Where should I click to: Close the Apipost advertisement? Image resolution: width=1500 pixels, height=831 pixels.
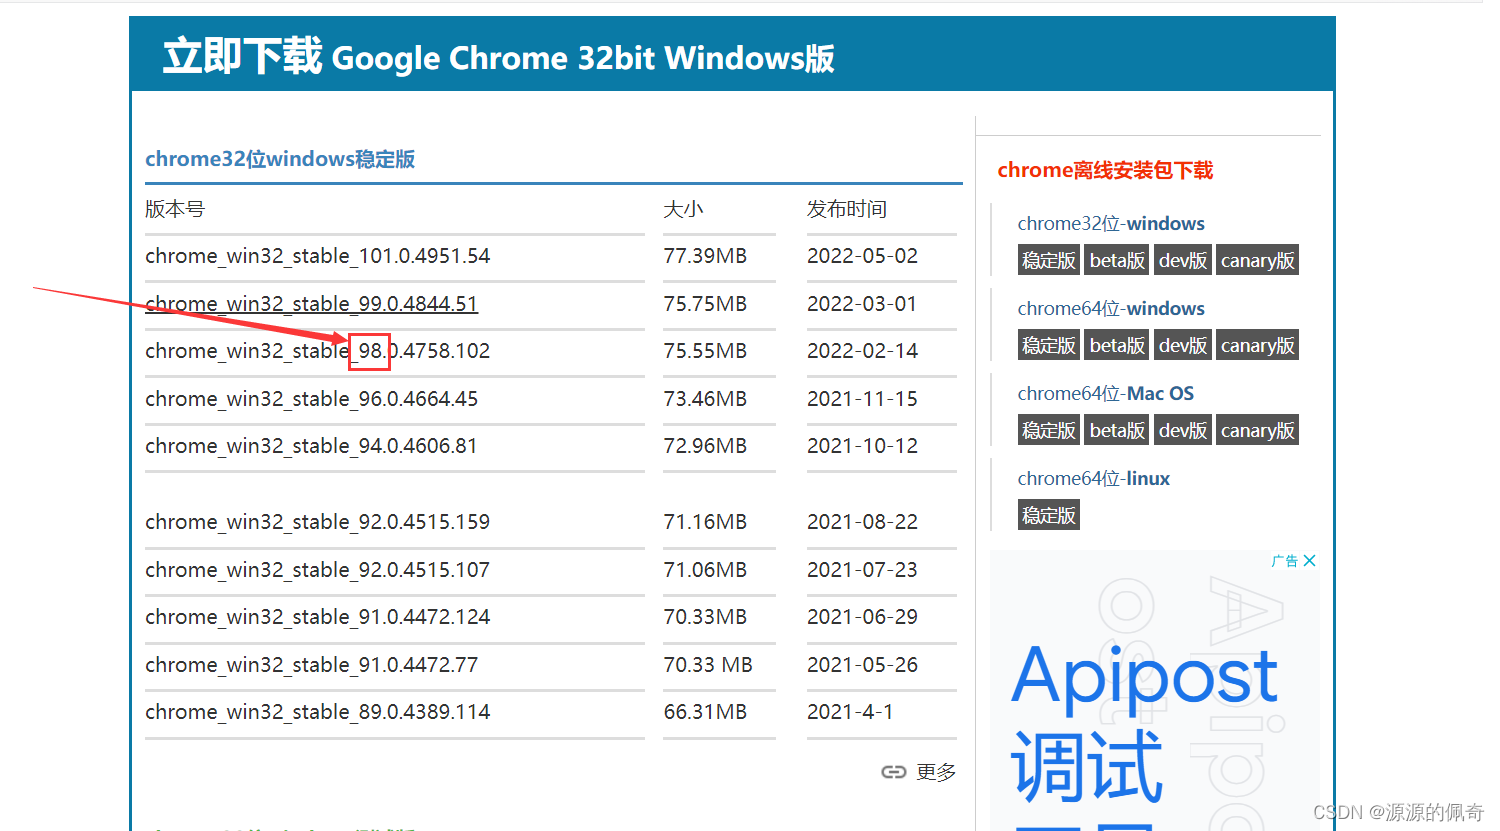[x=1310, y=560]
